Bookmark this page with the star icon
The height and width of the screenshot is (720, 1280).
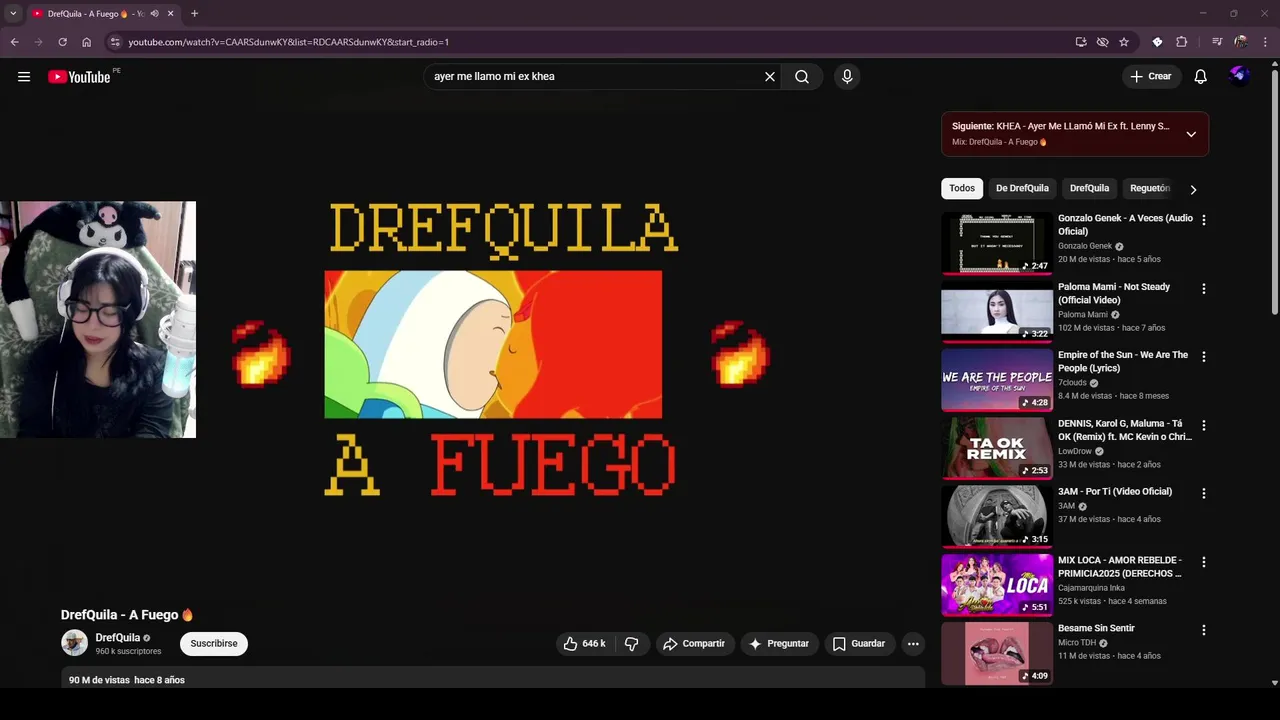(1124, 42)
